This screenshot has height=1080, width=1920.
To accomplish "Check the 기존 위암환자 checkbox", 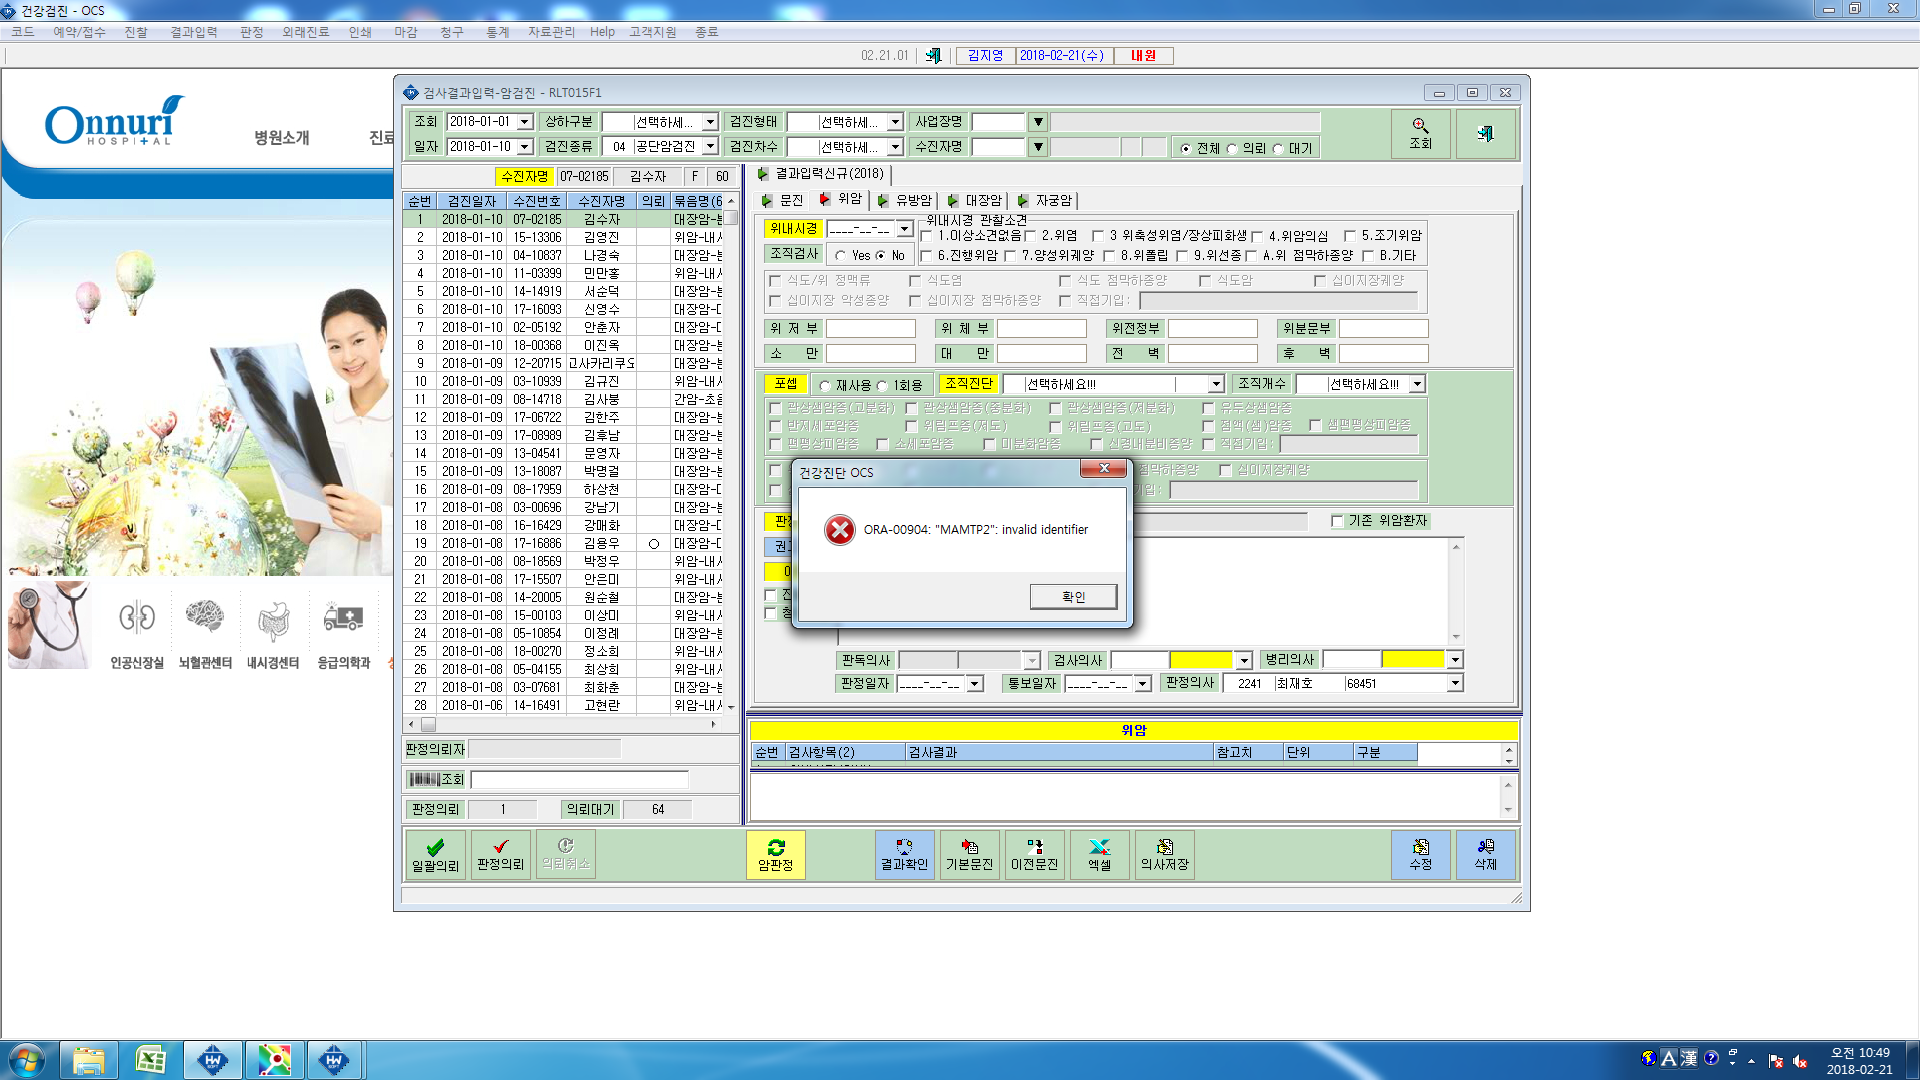I will point(1337,521).
